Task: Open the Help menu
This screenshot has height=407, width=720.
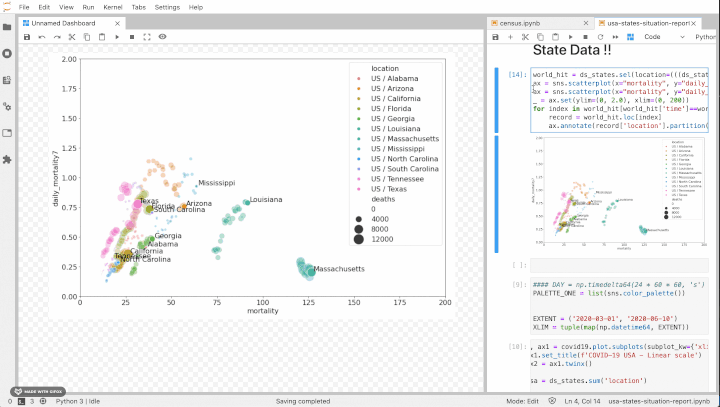Action: tap(196, 7)
